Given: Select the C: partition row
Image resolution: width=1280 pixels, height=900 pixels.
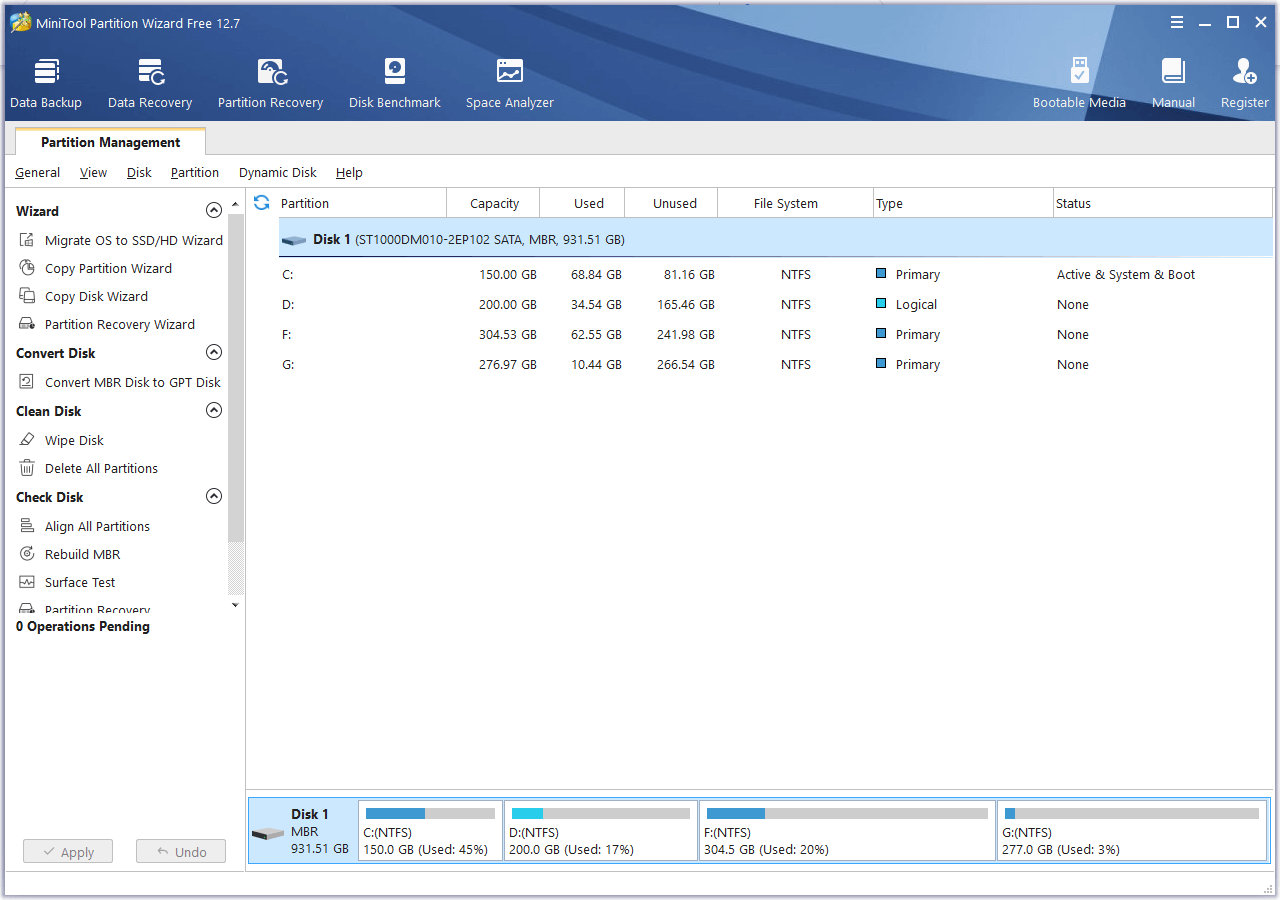Looking at the screenshot, I should tap(775, 274).
